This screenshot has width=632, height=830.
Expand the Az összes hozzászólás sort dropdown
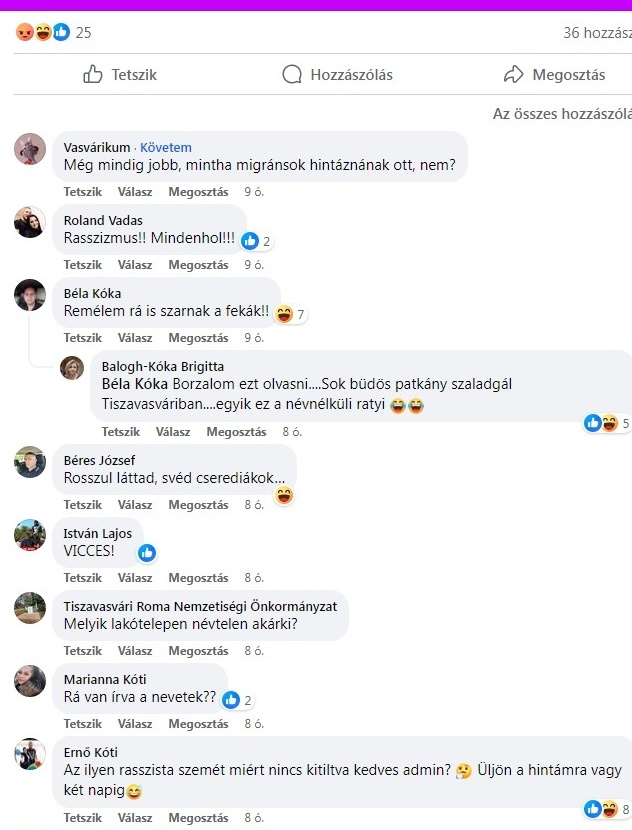(x=562, y=114)
